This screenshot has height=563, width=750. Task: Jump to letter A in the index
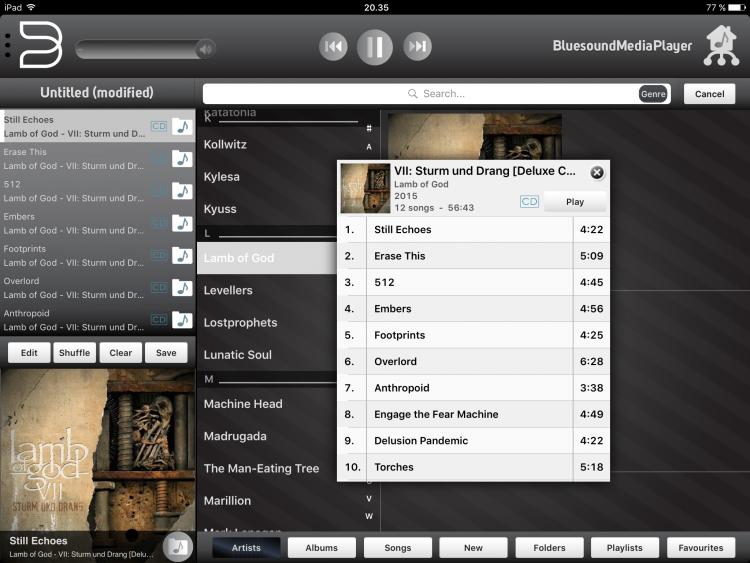pyautogui.click(x=369, y=147)
